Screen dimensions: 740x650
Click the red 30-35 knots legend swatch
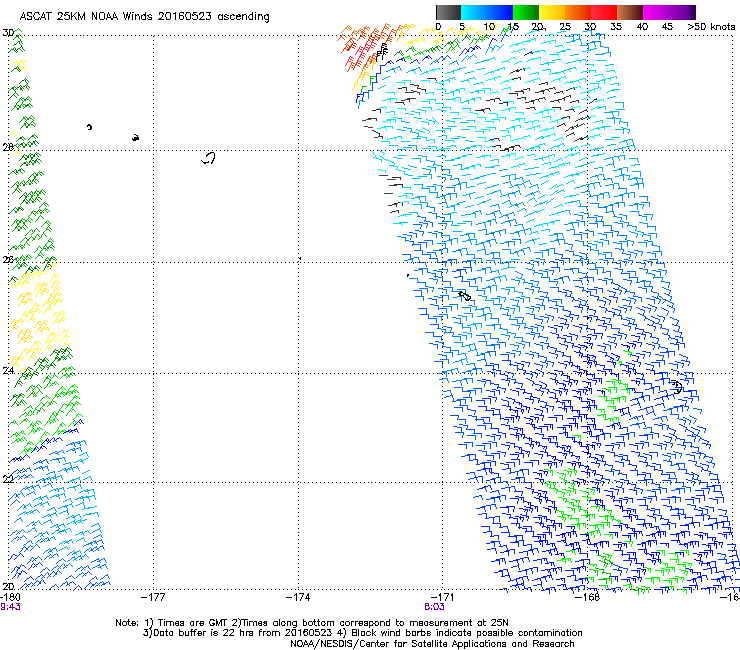tap(604, 12)
